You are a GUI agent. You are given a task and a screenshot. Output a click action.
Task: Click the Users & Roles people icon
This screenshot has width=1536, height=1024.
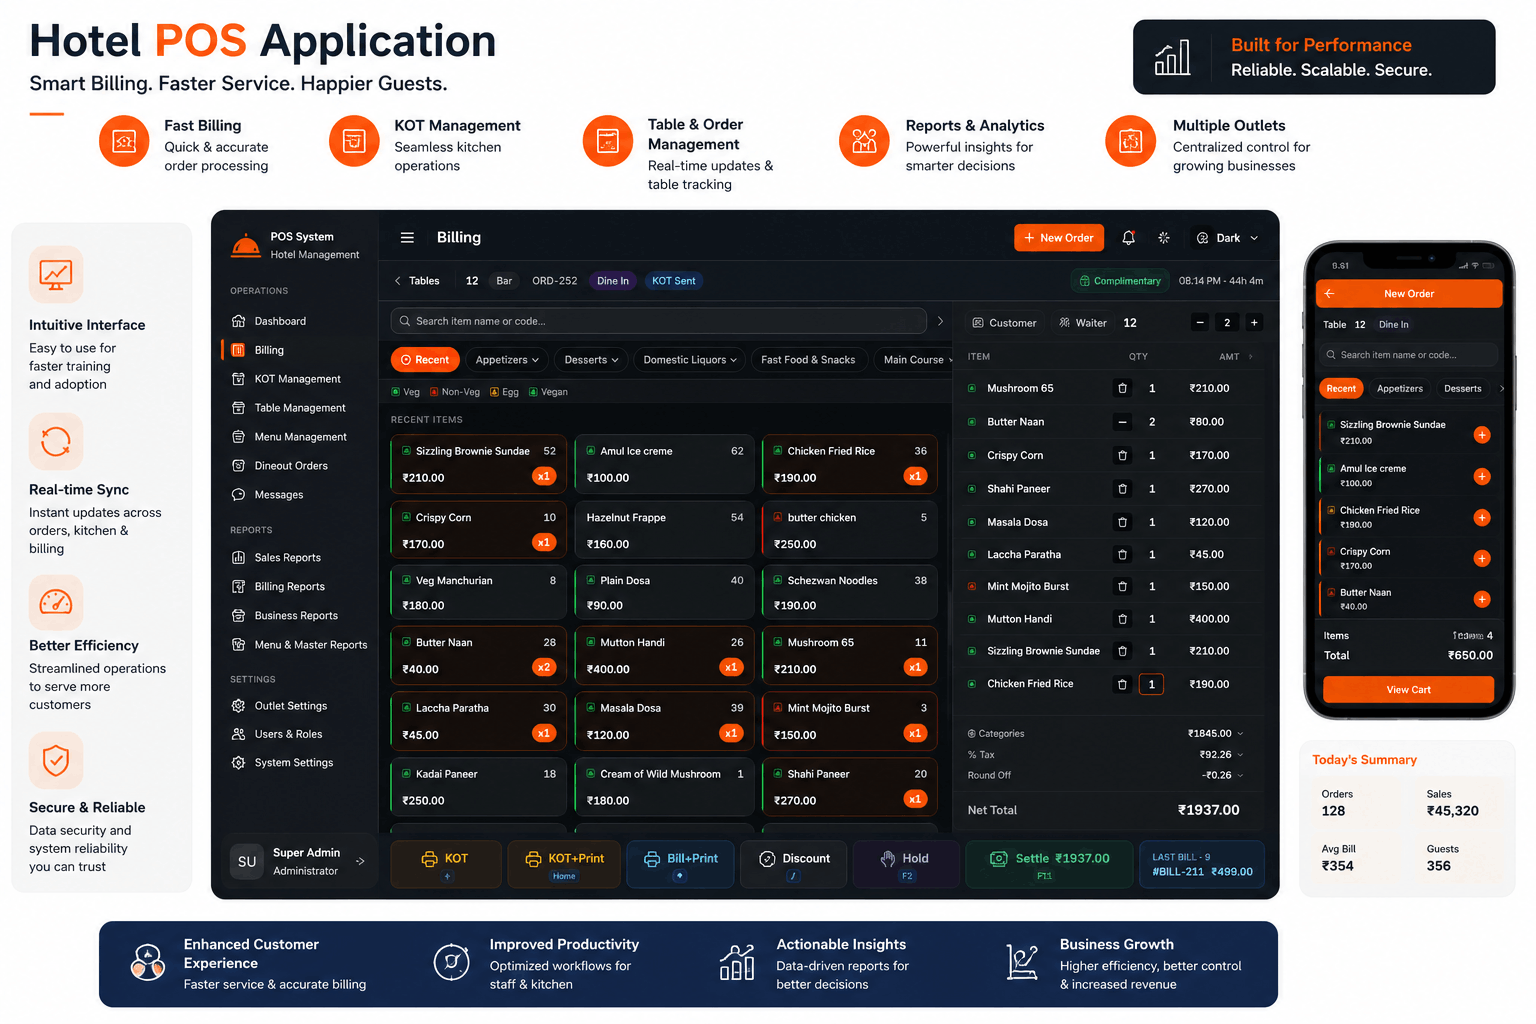pos(238,734)
